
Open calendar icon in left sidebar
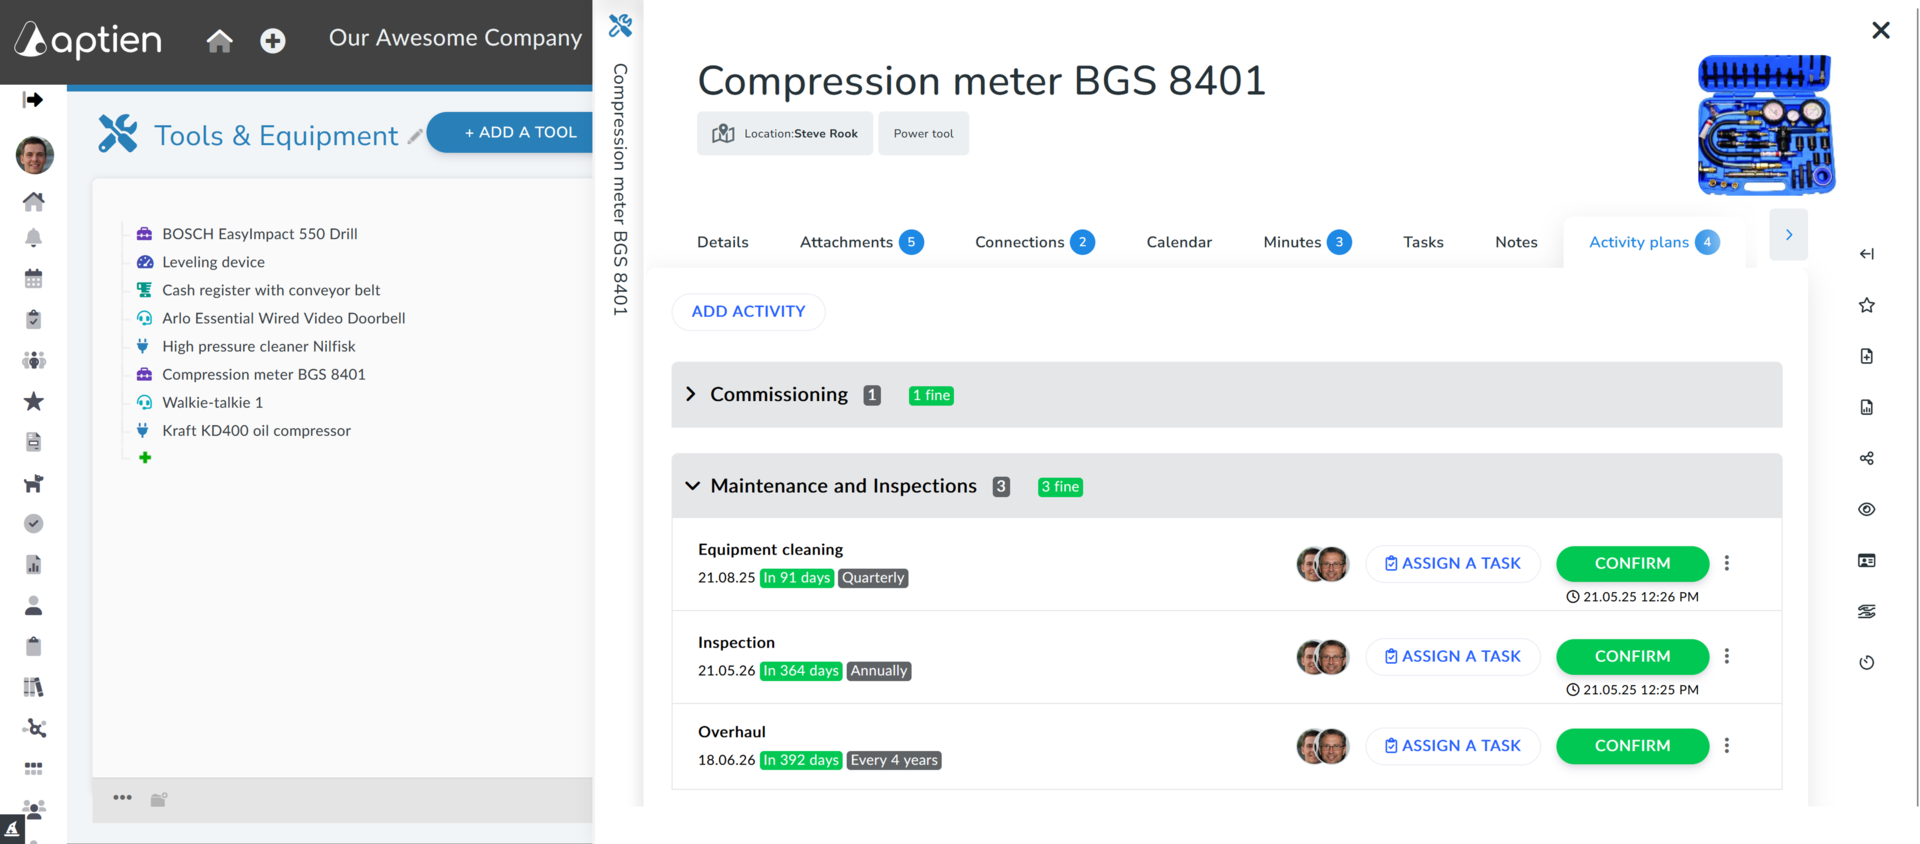33,278
